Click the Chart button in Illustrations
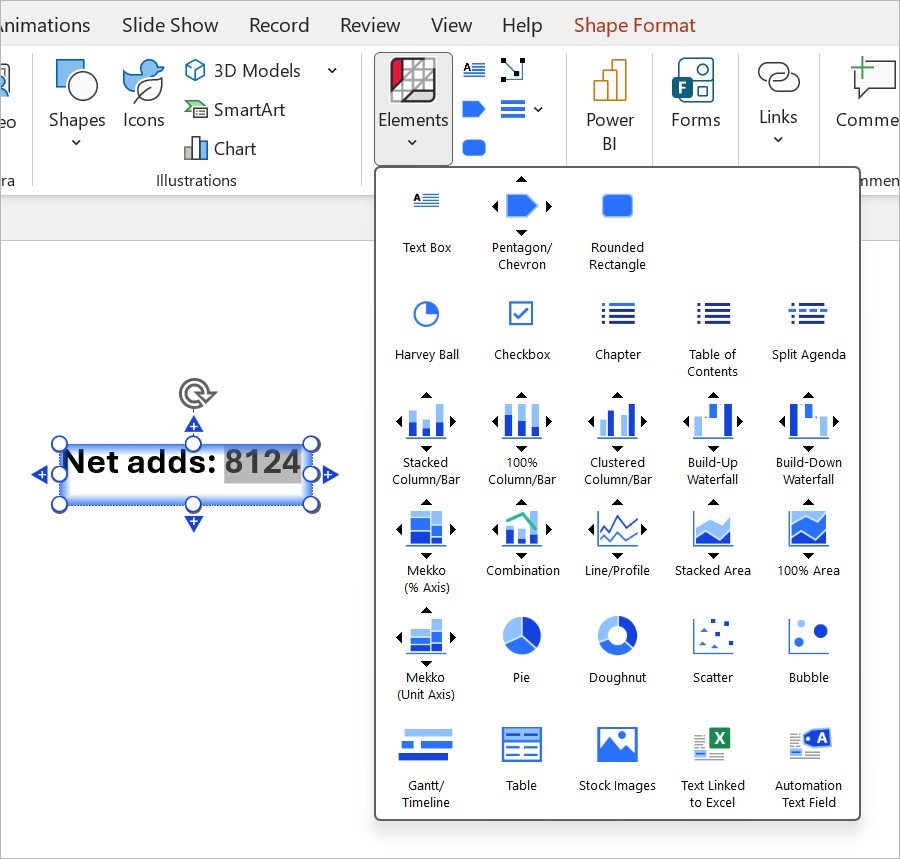Screen dimensions: 900x859 pos(220,149)
